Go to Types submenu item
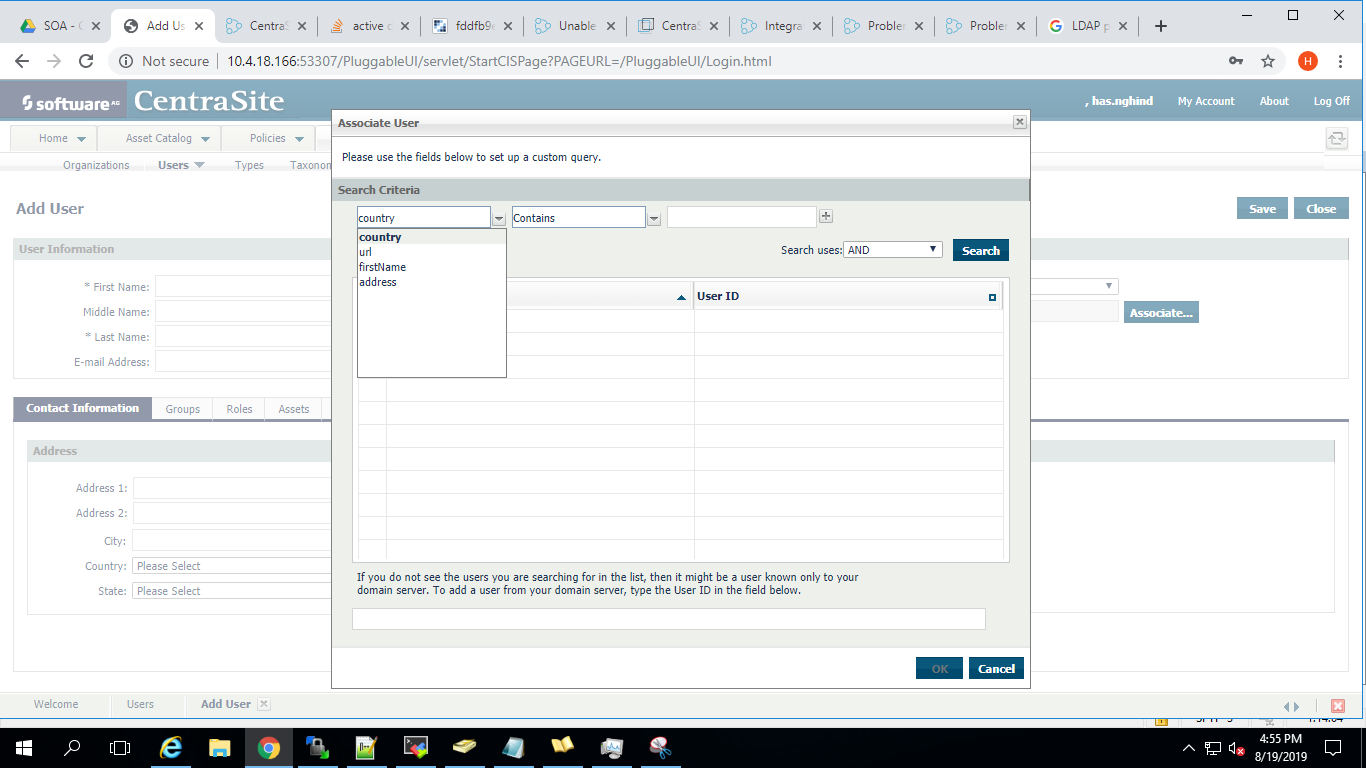The width and height of the screenshot is (1366, 768). click(249, 165)
